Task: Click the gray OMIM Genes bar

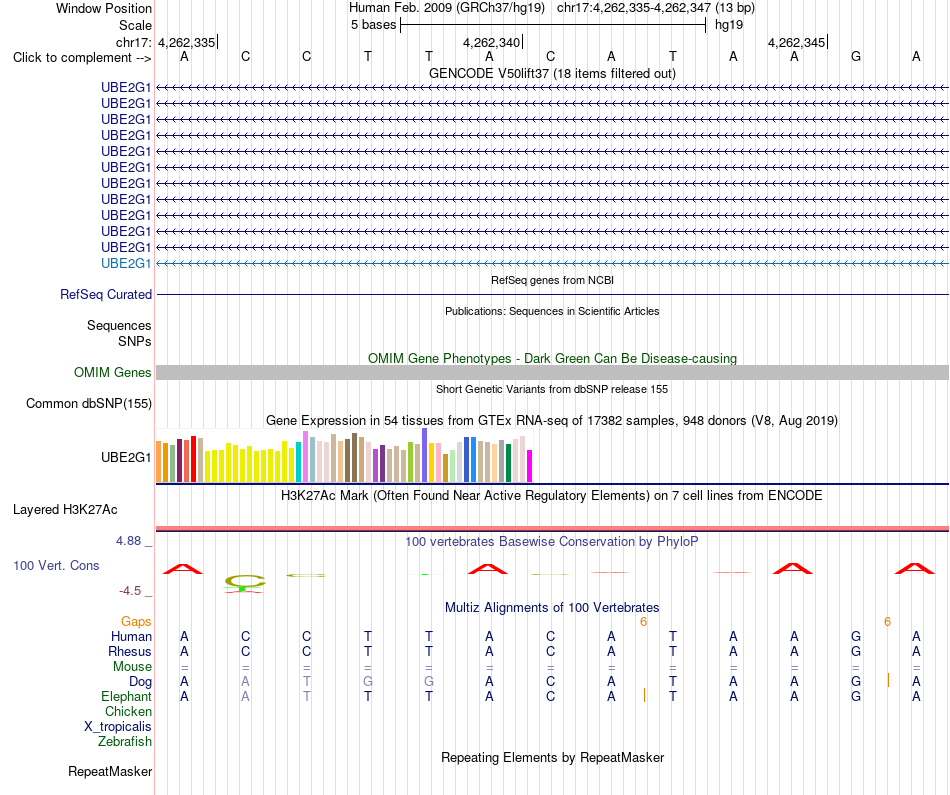Action: (x=552, y=373)
